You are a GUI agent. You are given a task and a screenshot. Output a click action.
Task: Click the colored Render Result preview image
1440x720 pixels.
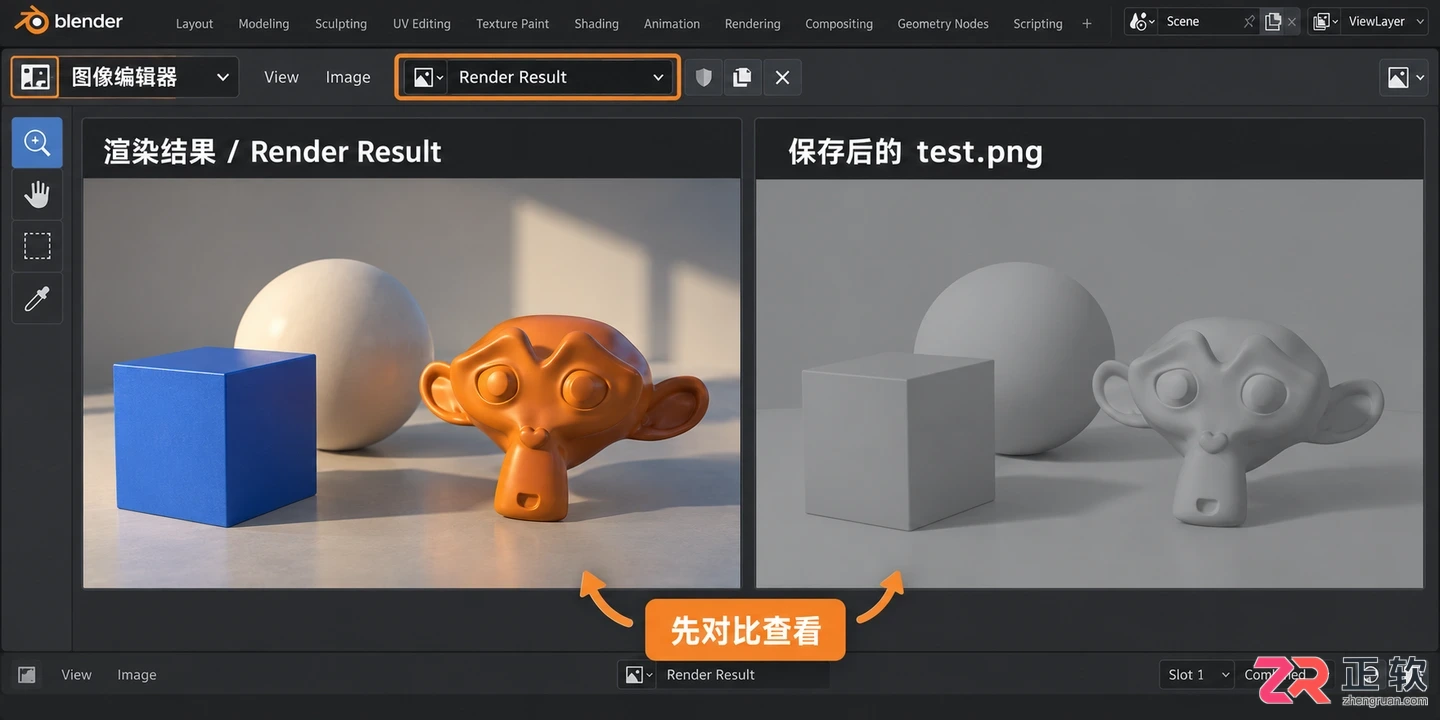[412, 383]
